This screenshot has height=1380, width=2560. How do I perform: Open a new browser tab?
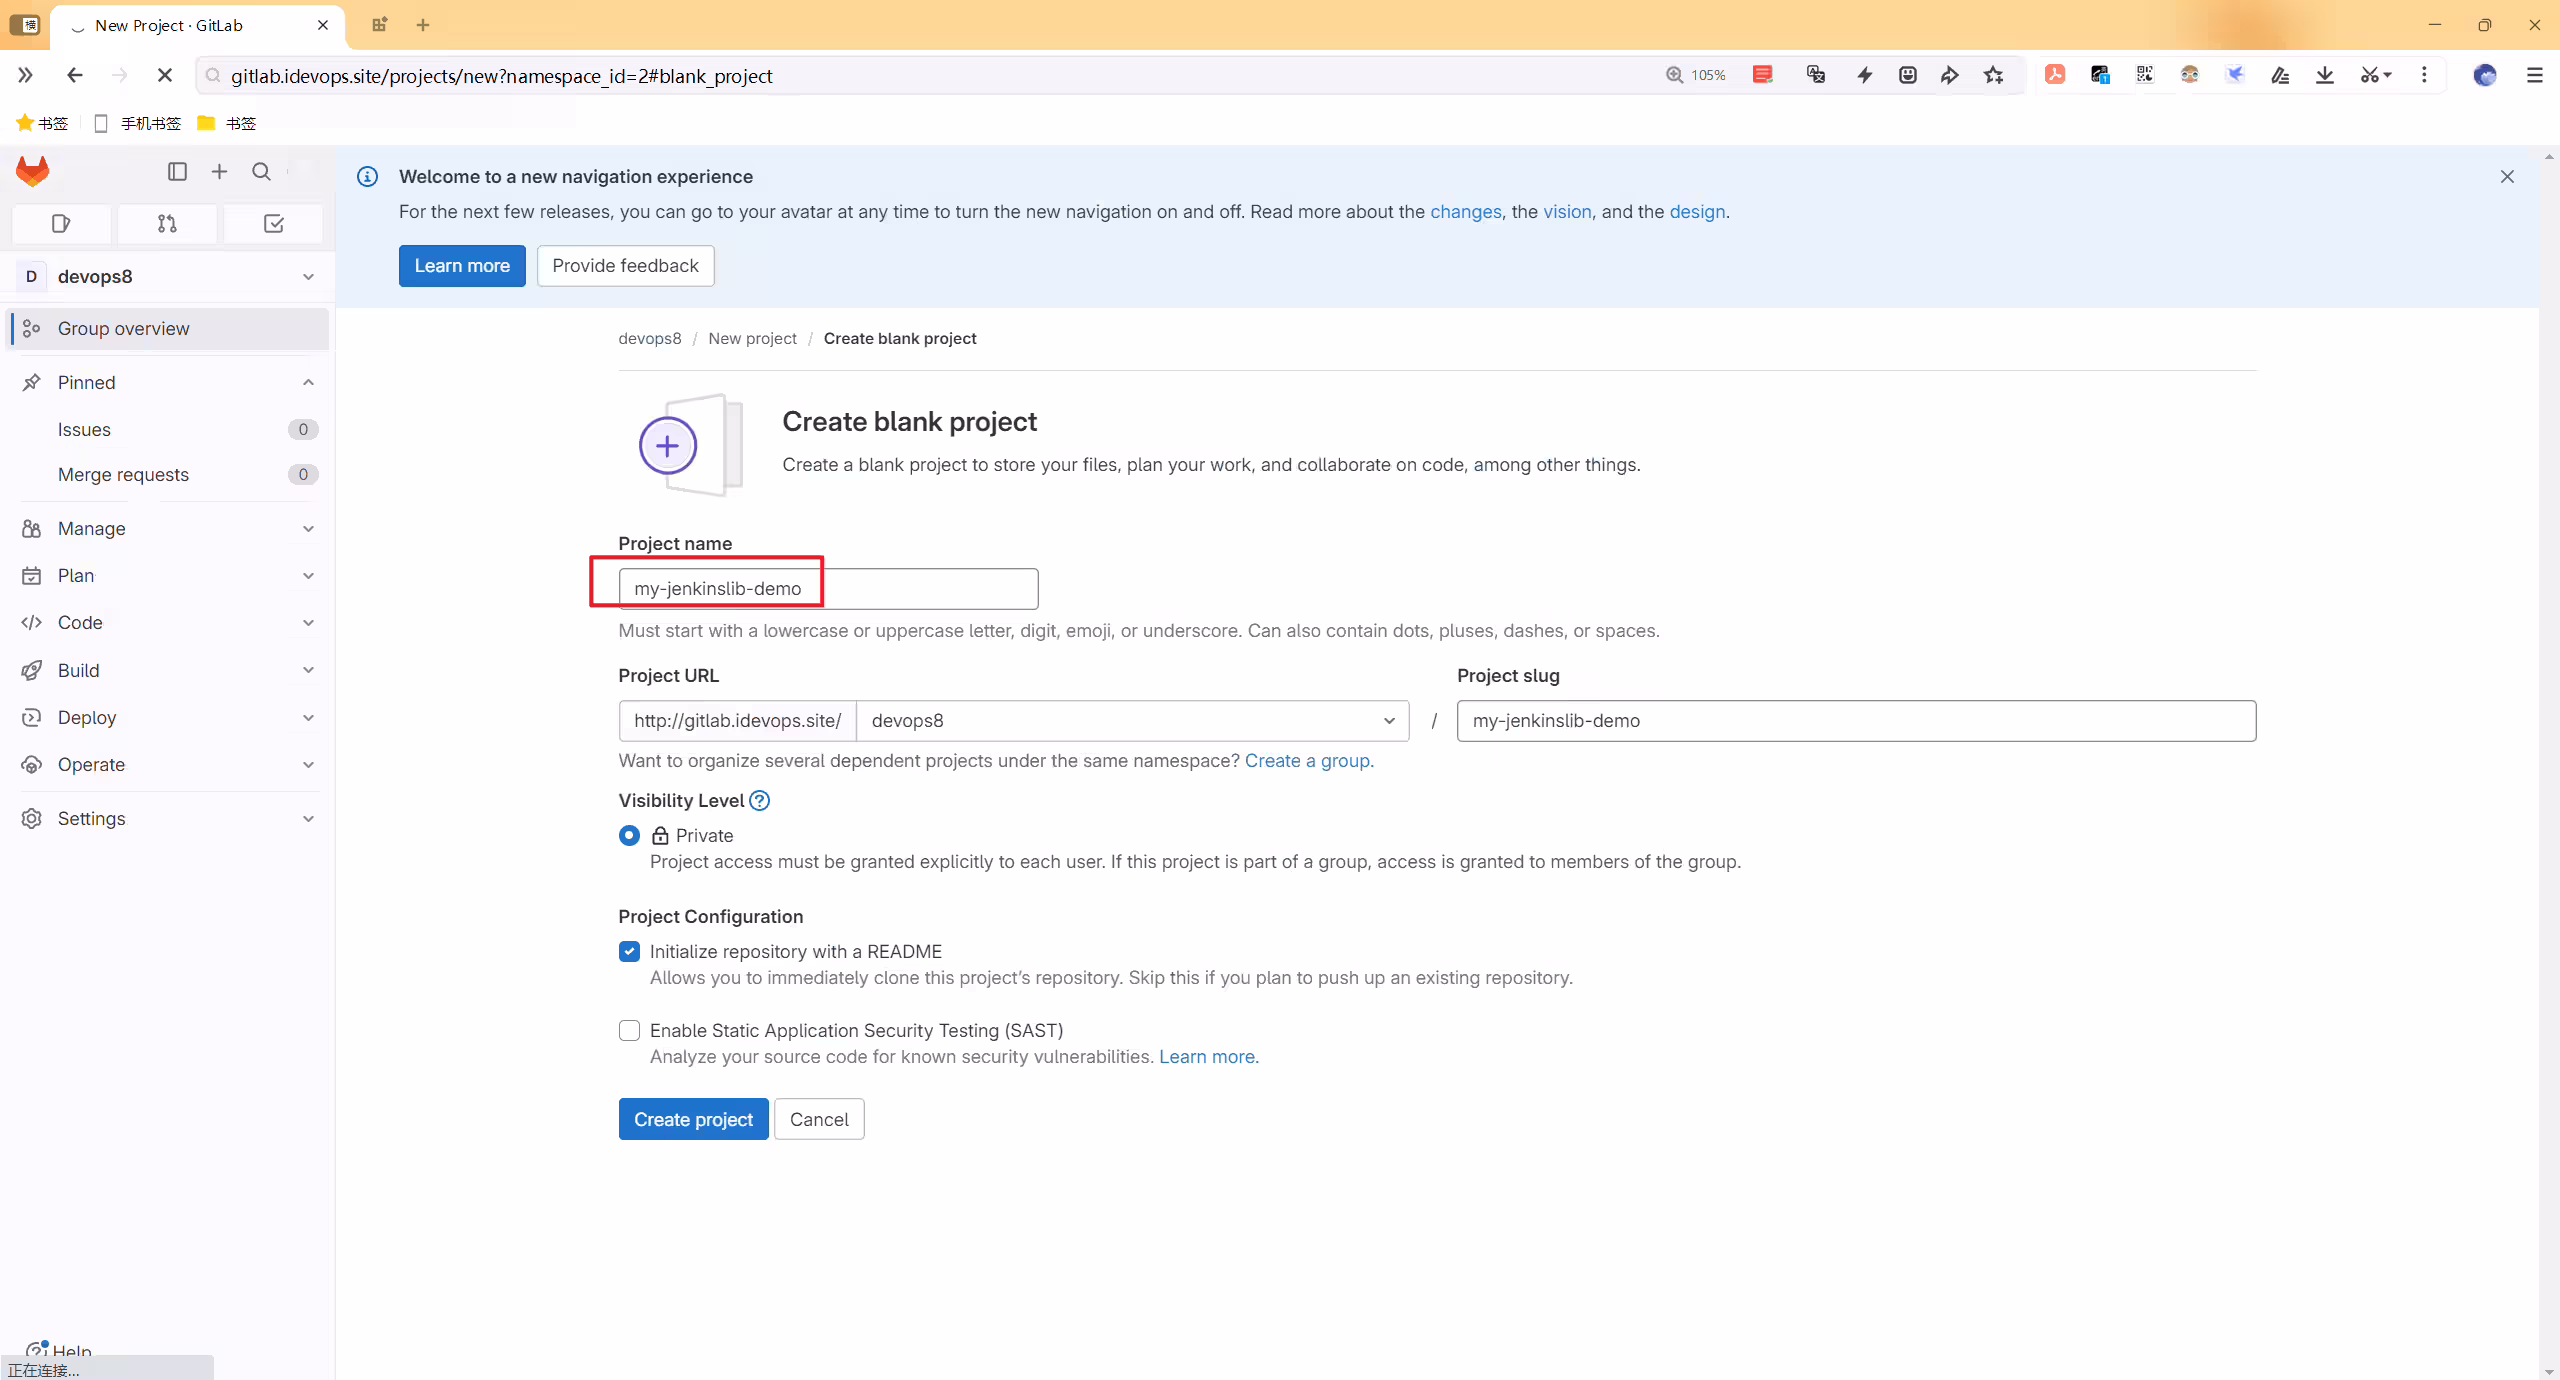pyautogui.click(x=423, y=25)
